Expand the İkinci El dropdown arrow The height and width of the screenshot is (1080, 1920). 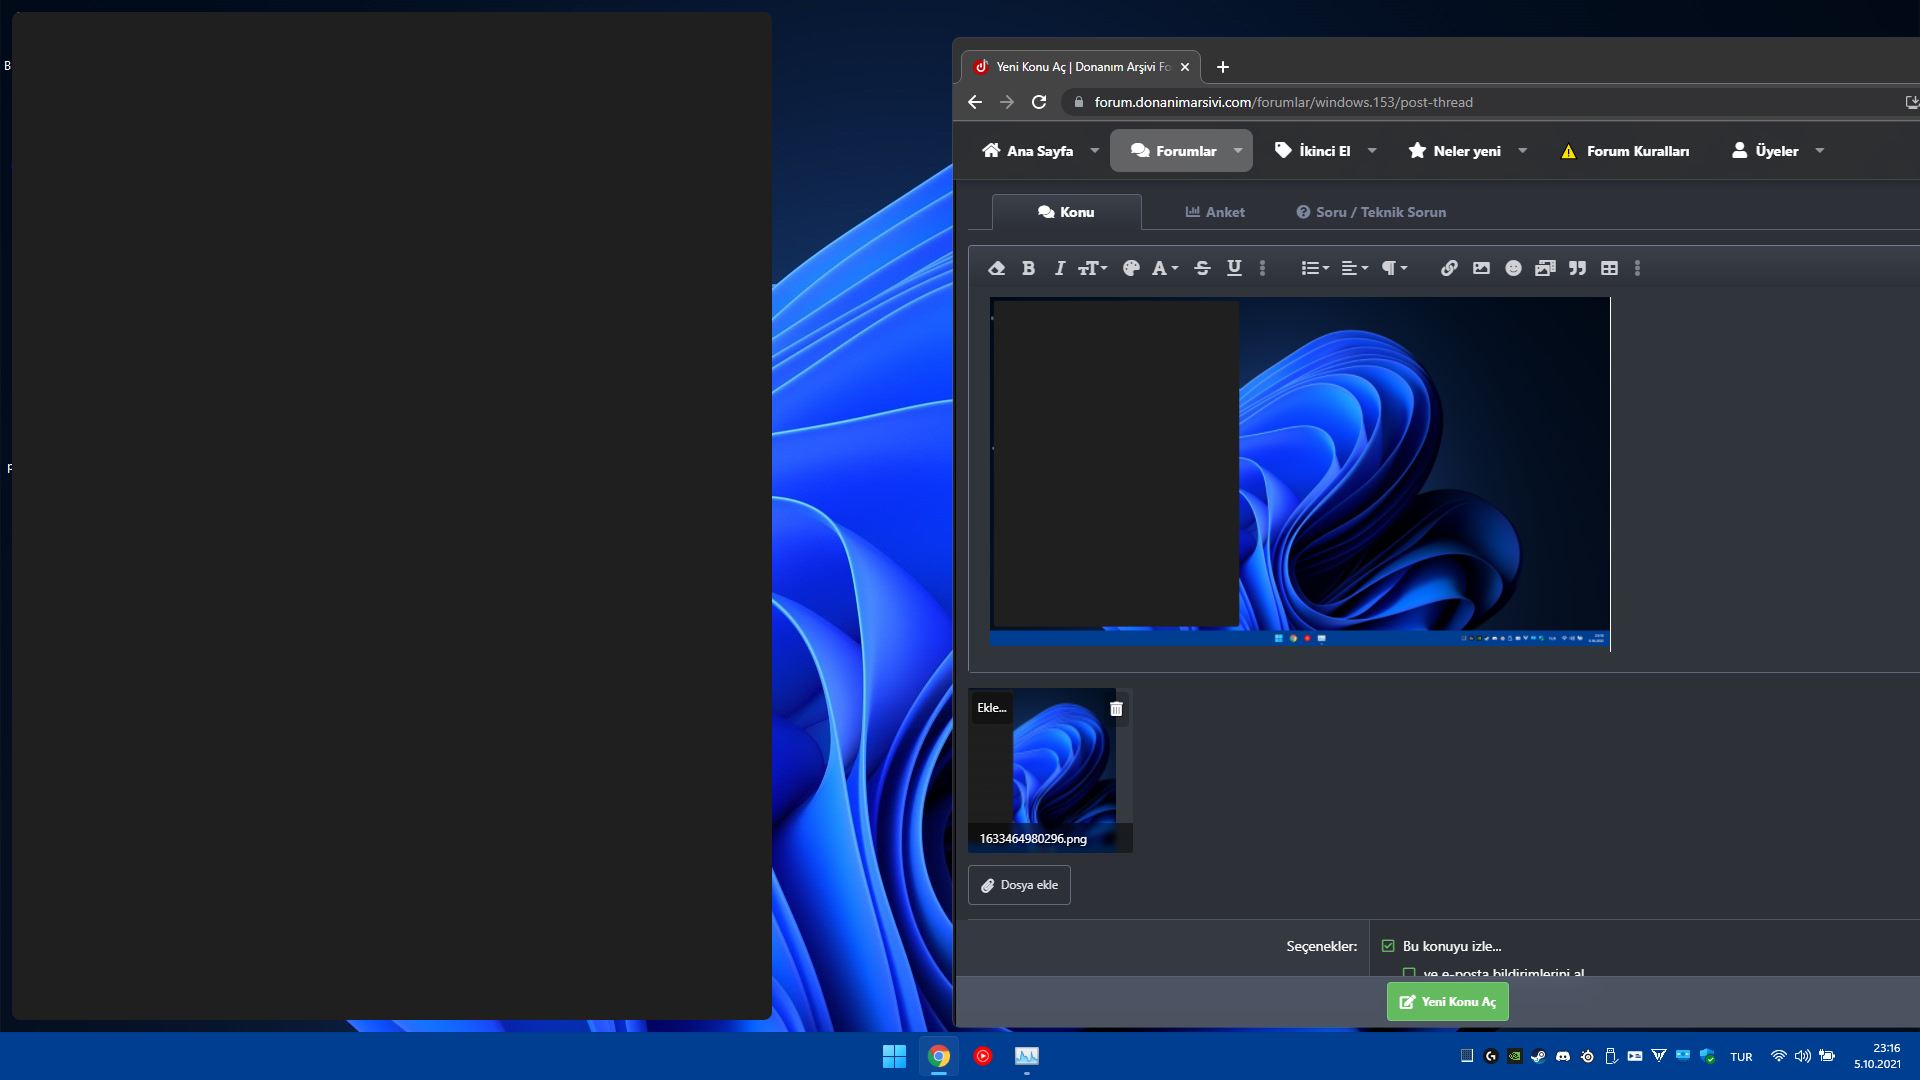[1372, 151]
